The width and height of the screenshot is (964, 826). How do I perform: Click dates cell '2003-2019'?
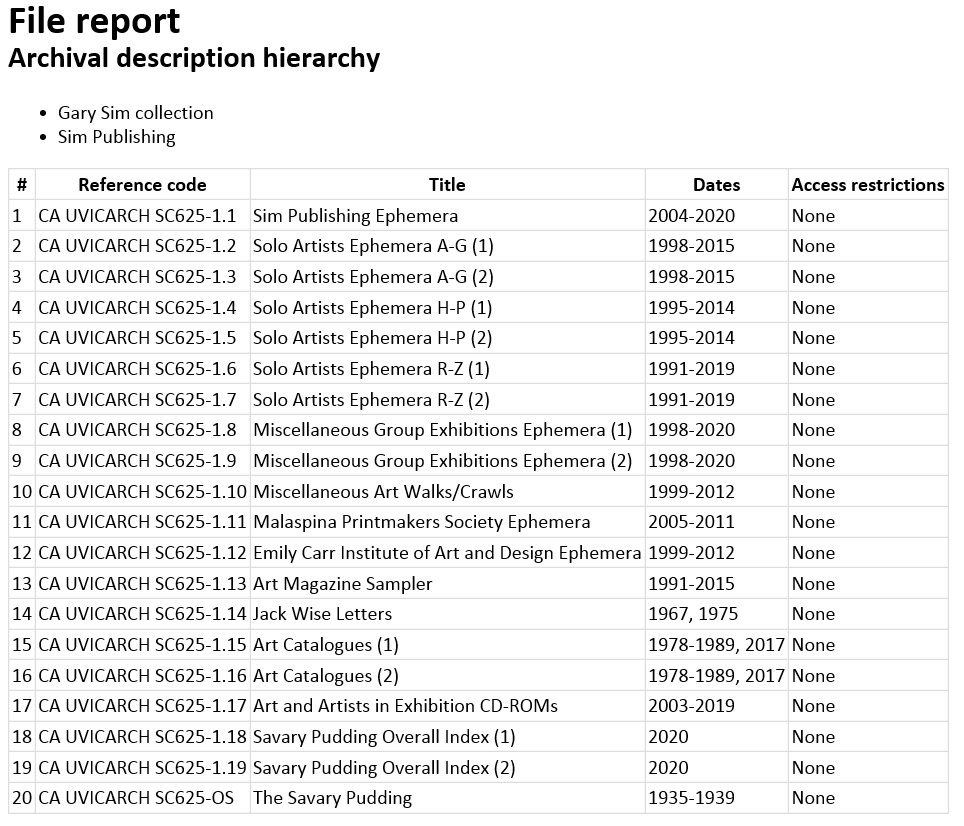click(692, 706)
